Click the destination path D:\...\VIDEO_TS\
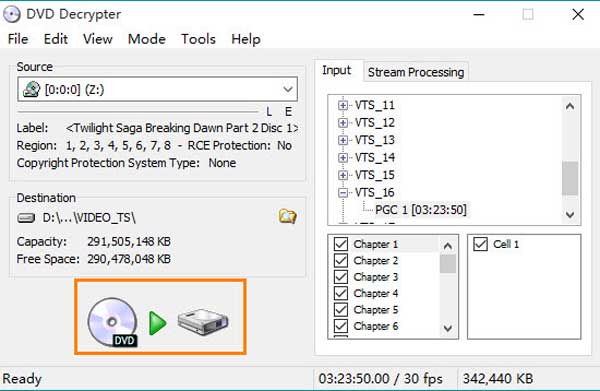 (x=89, y=218)
